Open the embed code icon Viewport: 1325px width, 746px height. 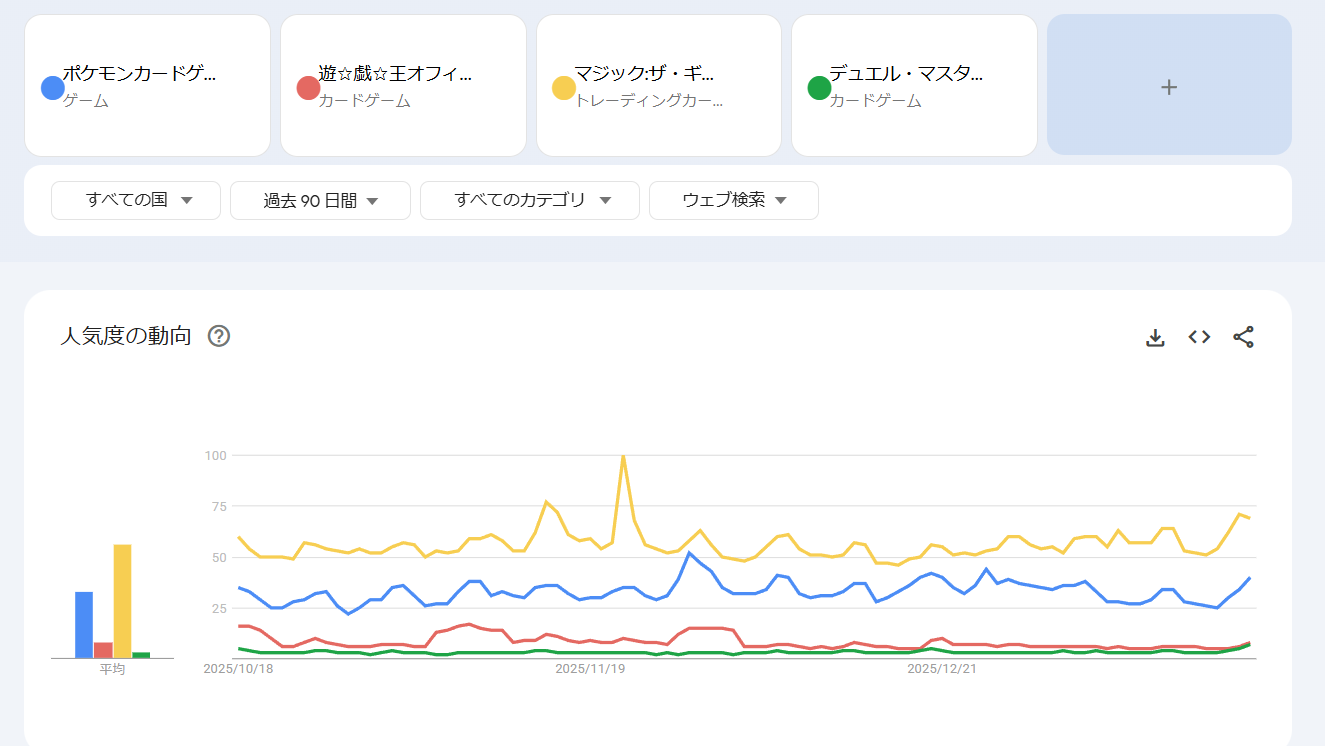[x=1199, y=337]
